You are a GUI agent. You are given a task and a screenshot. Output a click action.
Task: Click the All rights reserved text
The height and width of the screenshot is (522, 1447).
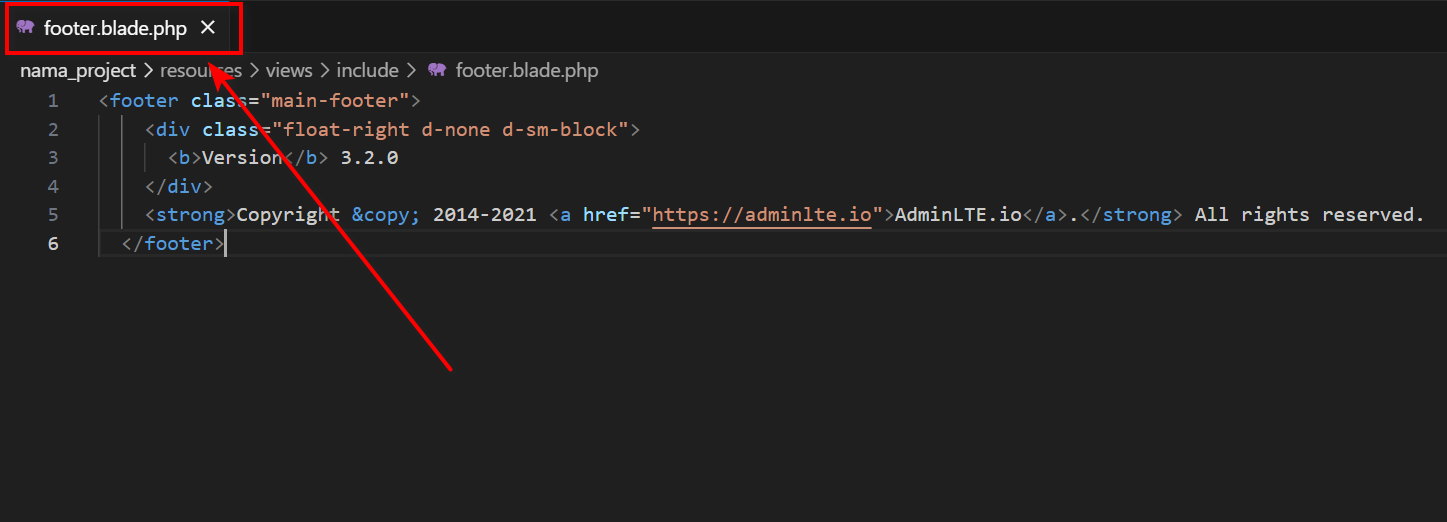(x=1309, y=215)
